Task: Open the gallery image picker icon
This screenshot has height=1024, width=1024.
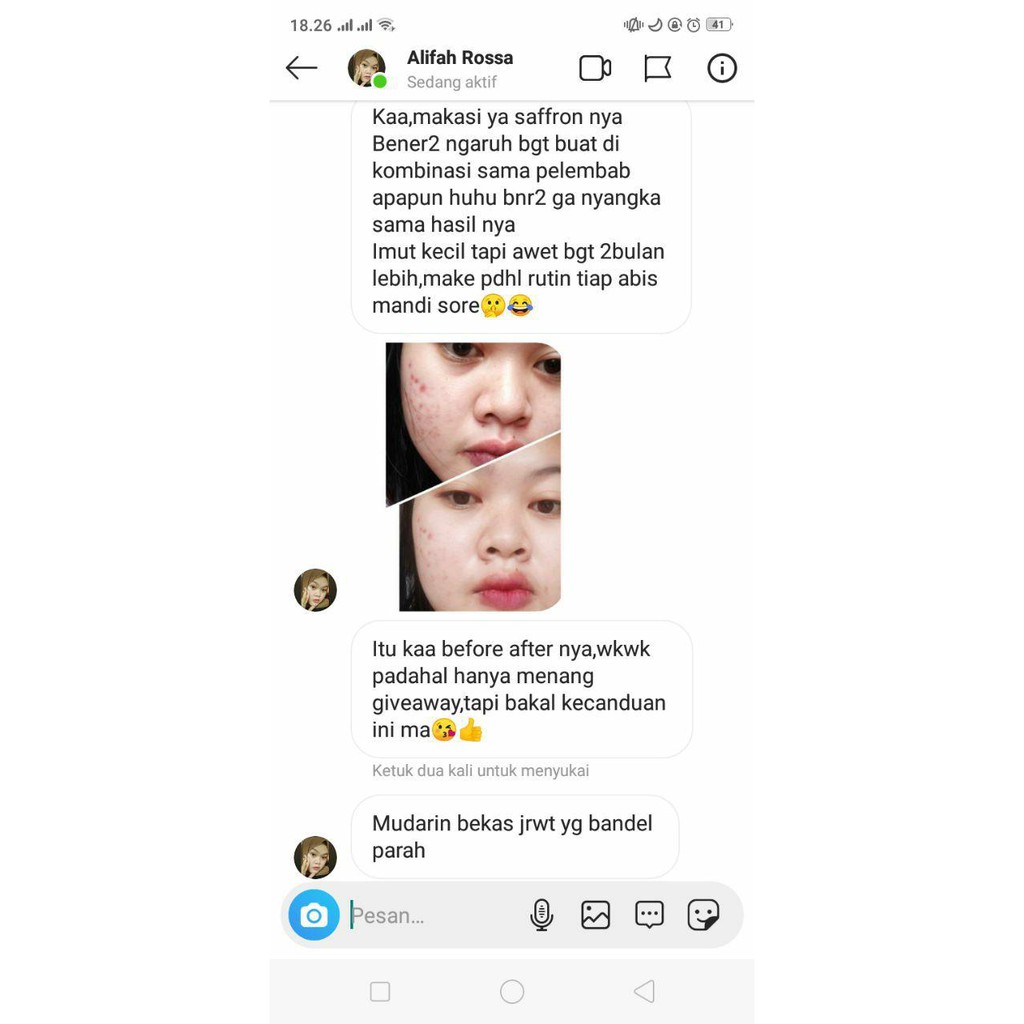Action: click(x=595, y=915)
